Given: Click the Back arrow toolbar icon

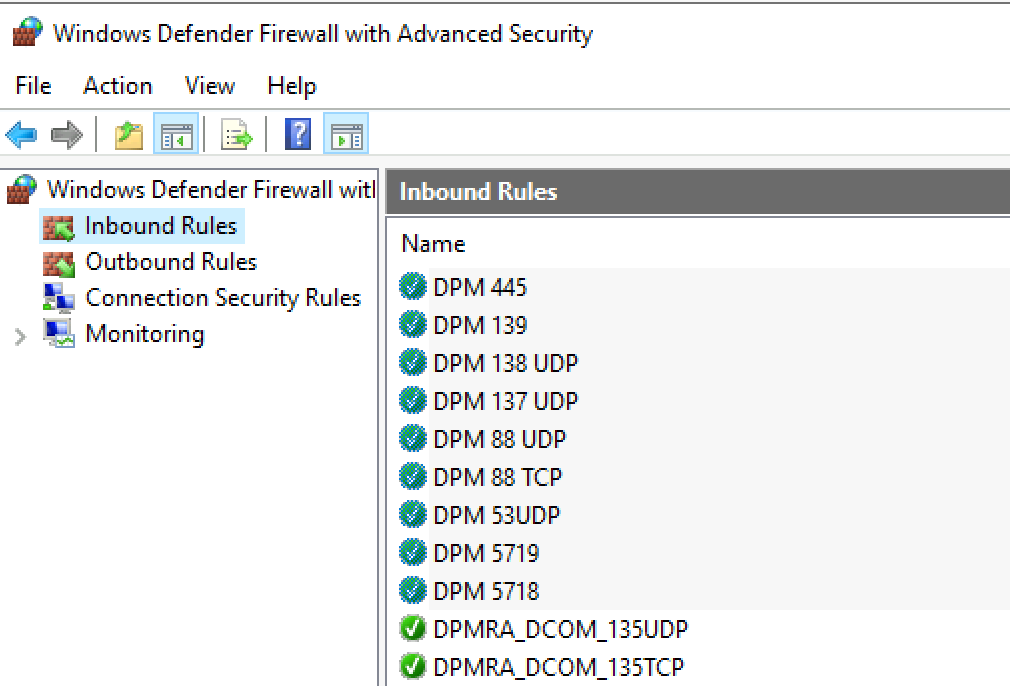Looking at the screenshot, I should [x=21, y=135].
